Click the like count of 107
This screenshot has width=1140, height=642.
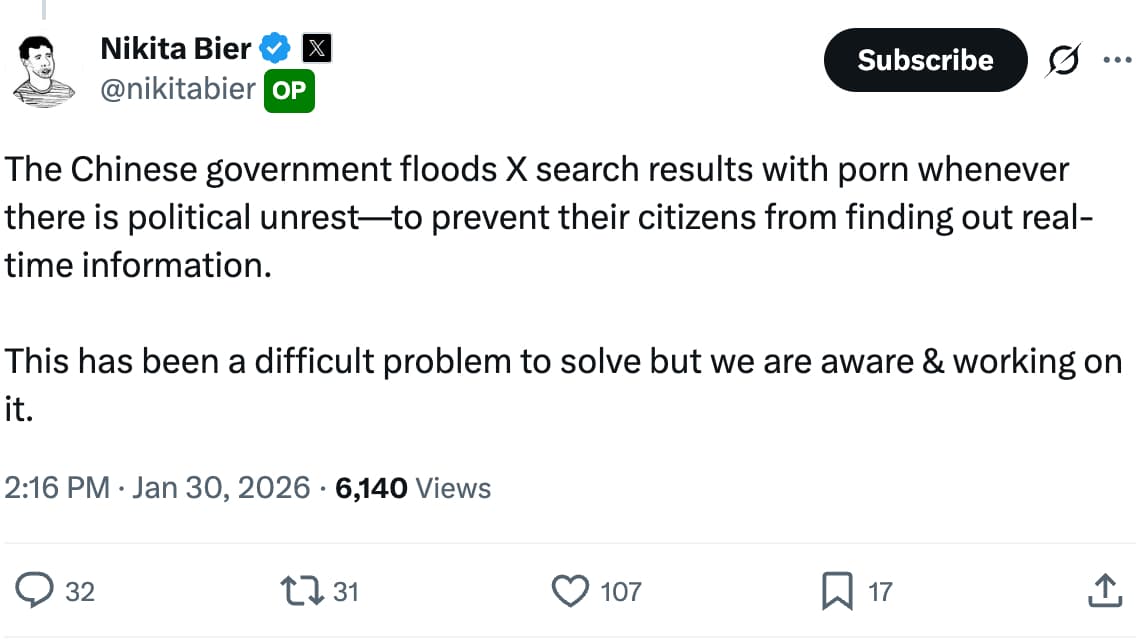click(x=620, y=592)
